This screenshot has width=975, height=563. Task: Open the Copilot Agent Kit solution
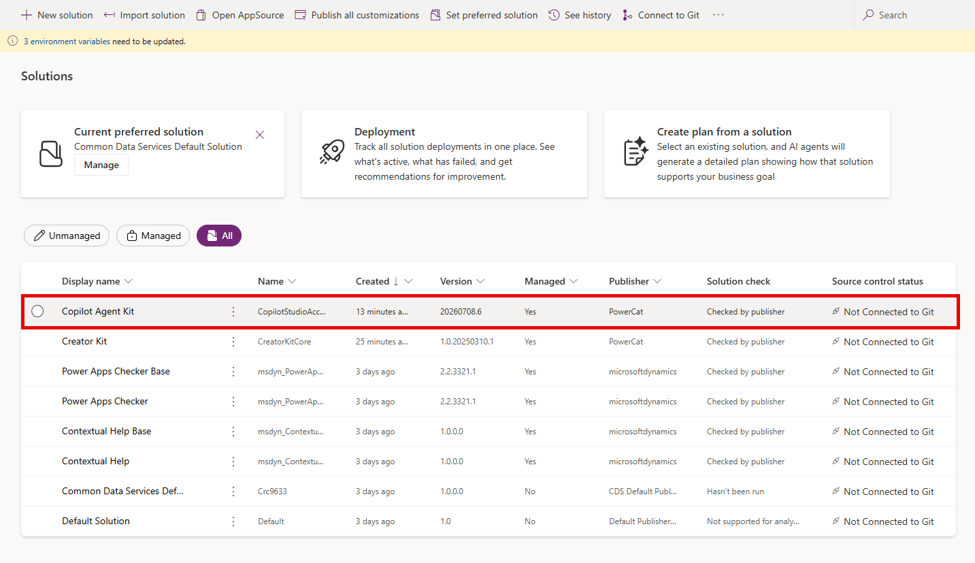[98, 311]
